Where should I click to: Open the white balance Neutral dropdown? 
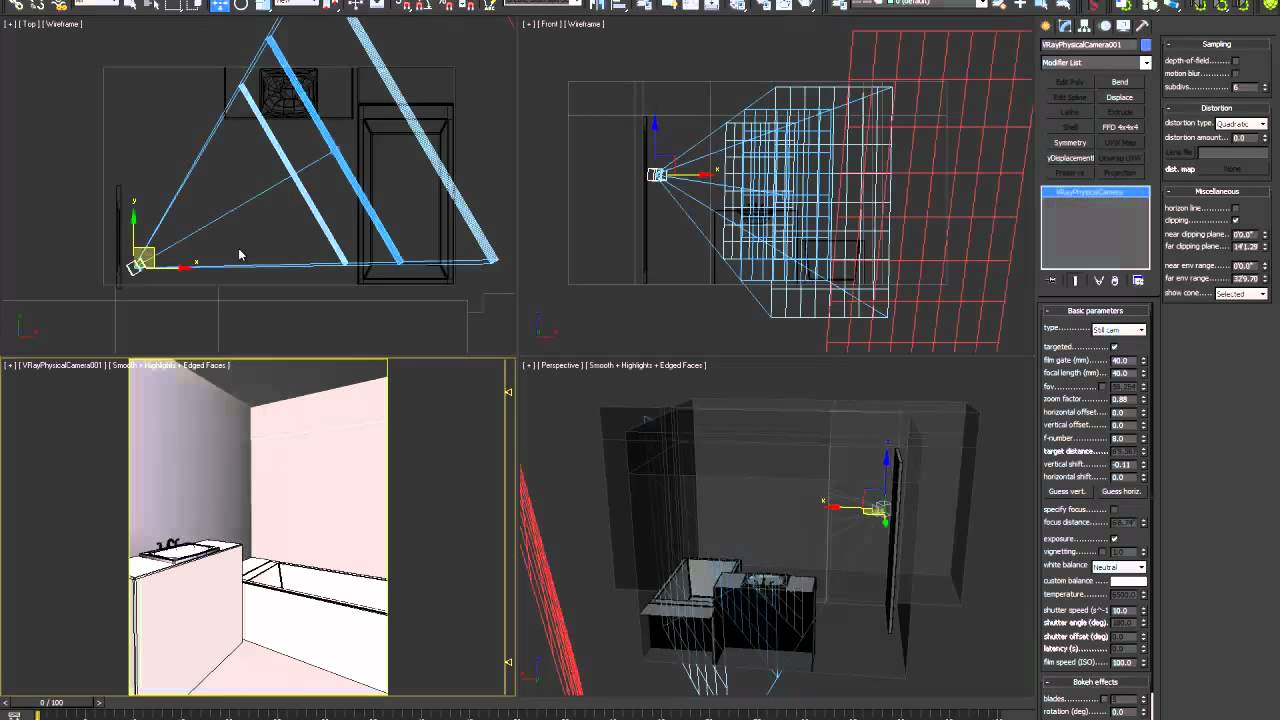(x=1119, y=567)
